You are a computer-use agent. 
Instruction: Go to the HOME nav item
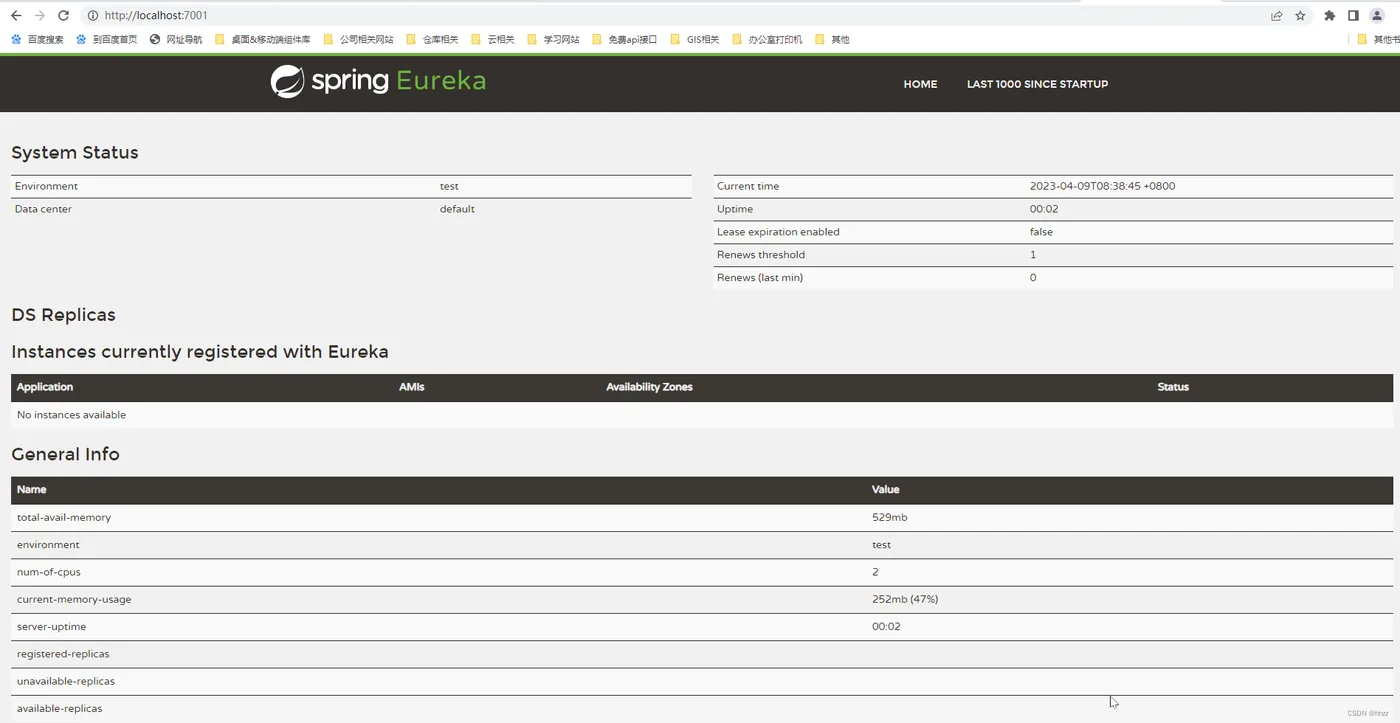pos(920,84)
